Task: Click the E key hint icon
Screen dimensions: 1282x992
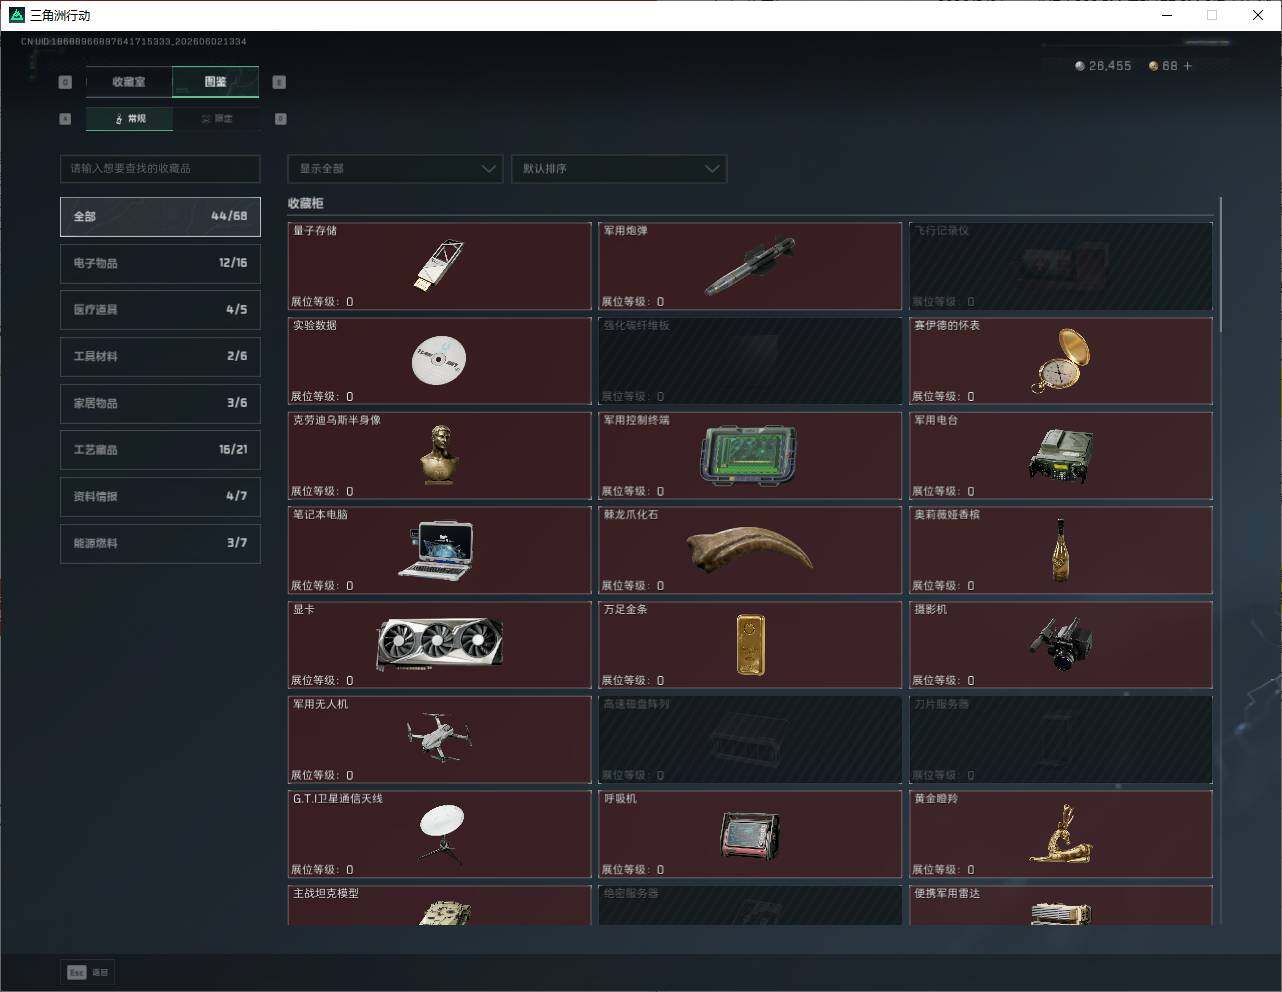Action: pyautogui.click(x=279, y=82)
